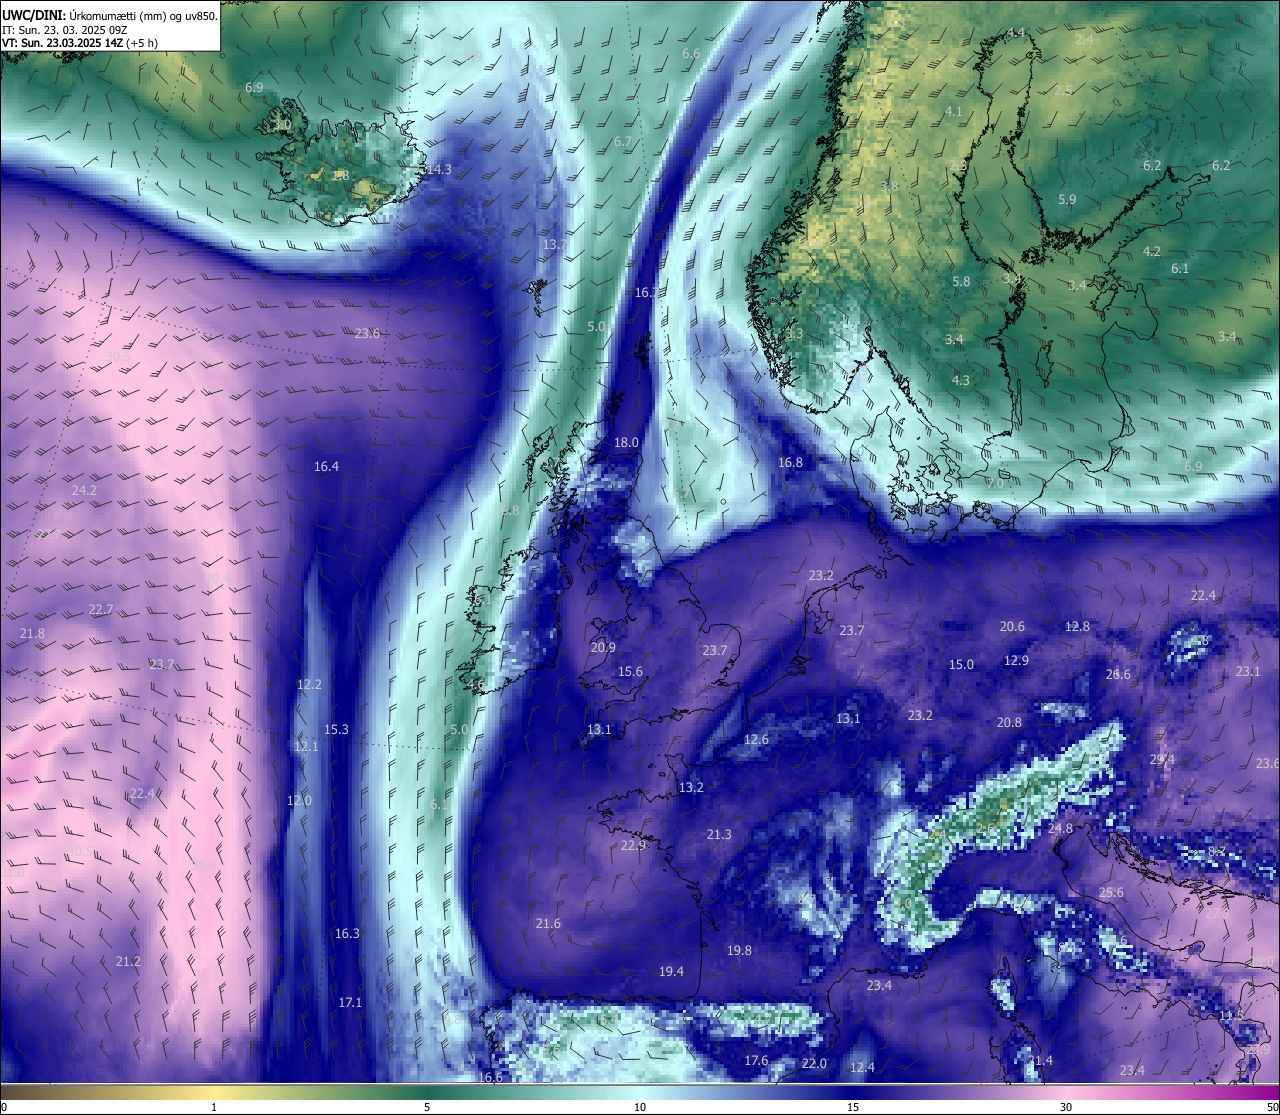Click the 14.3 value east of Iceland

point(439,170)
